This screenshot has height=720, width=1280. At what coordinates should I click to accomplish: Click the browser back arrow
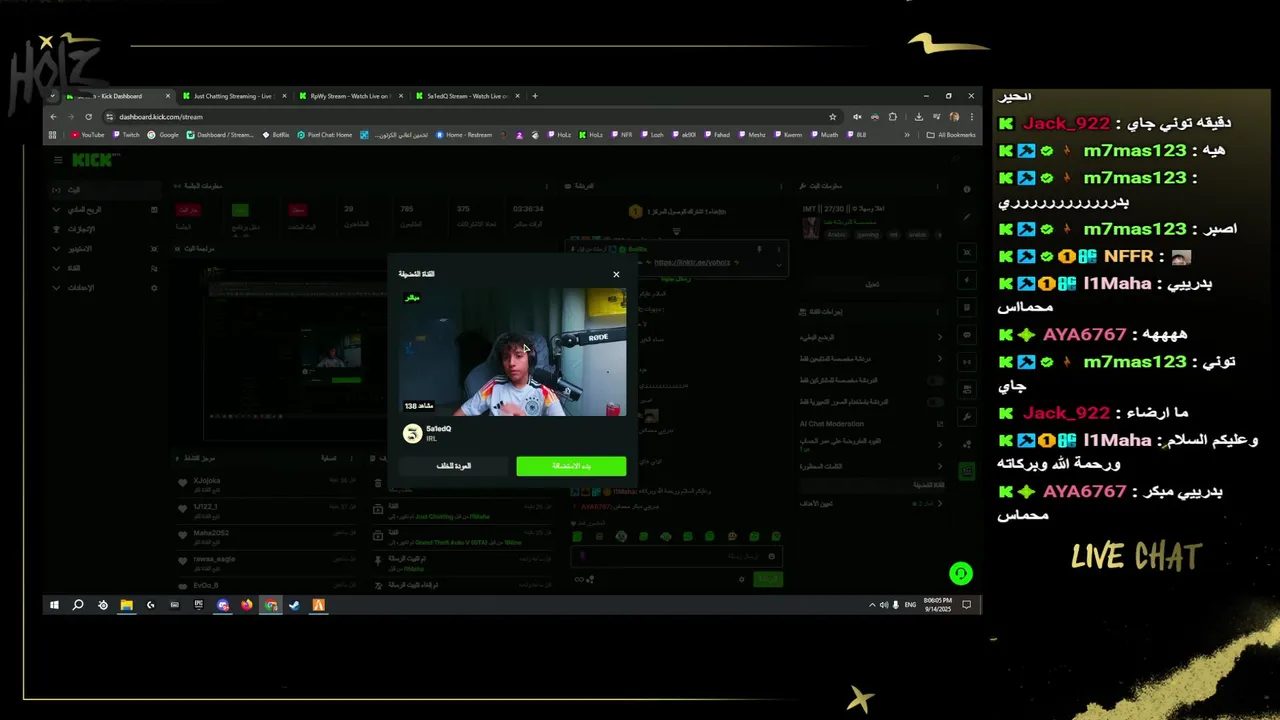click(54, 116)
